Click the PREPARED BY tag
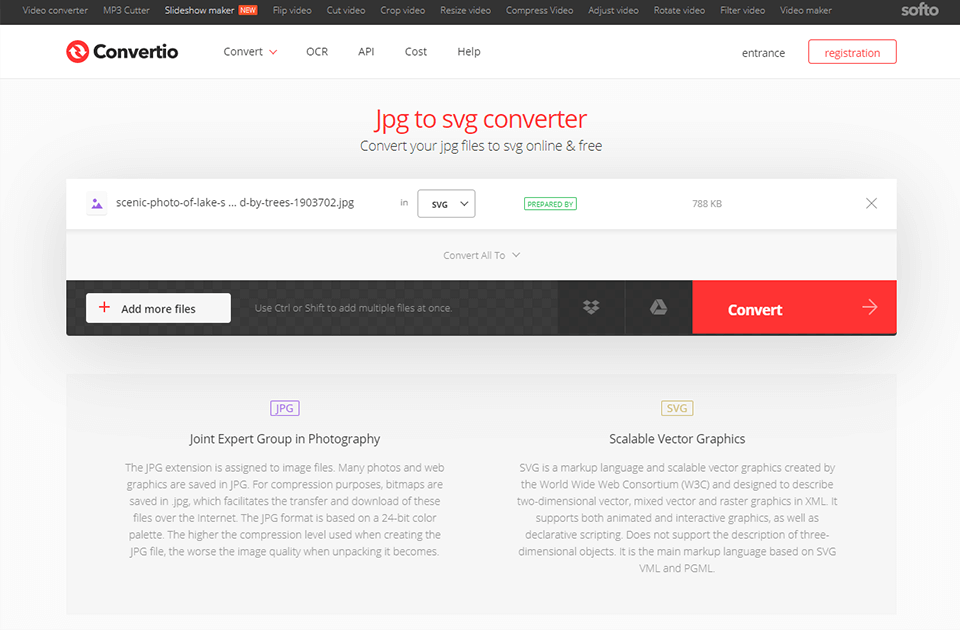Image resolution: width=960 pixels, height=630 pixels. [550, 203]
